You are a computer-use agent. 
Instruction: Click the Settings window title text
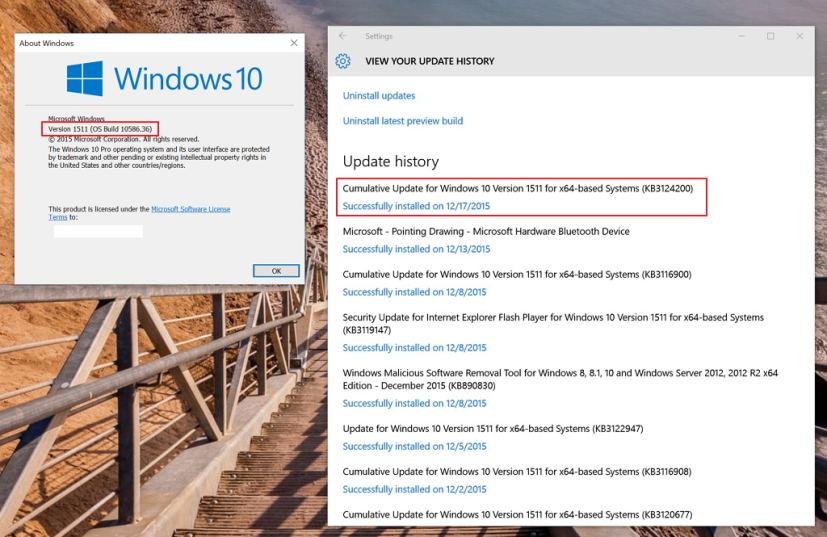379,36
